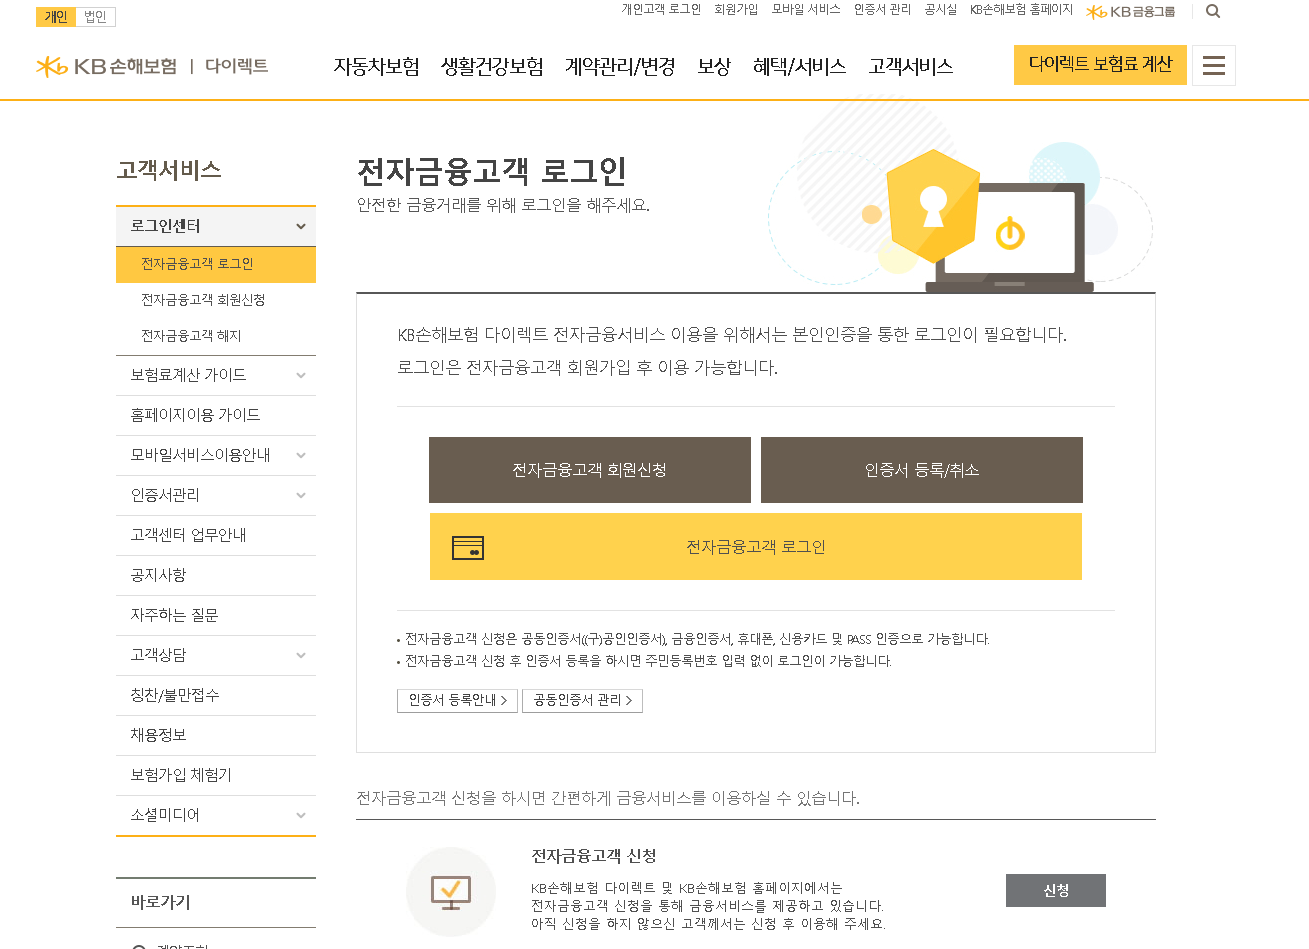1309x949 pixels.
Task: Click the 개인고객 로그인 link
Action: point(661,9)
